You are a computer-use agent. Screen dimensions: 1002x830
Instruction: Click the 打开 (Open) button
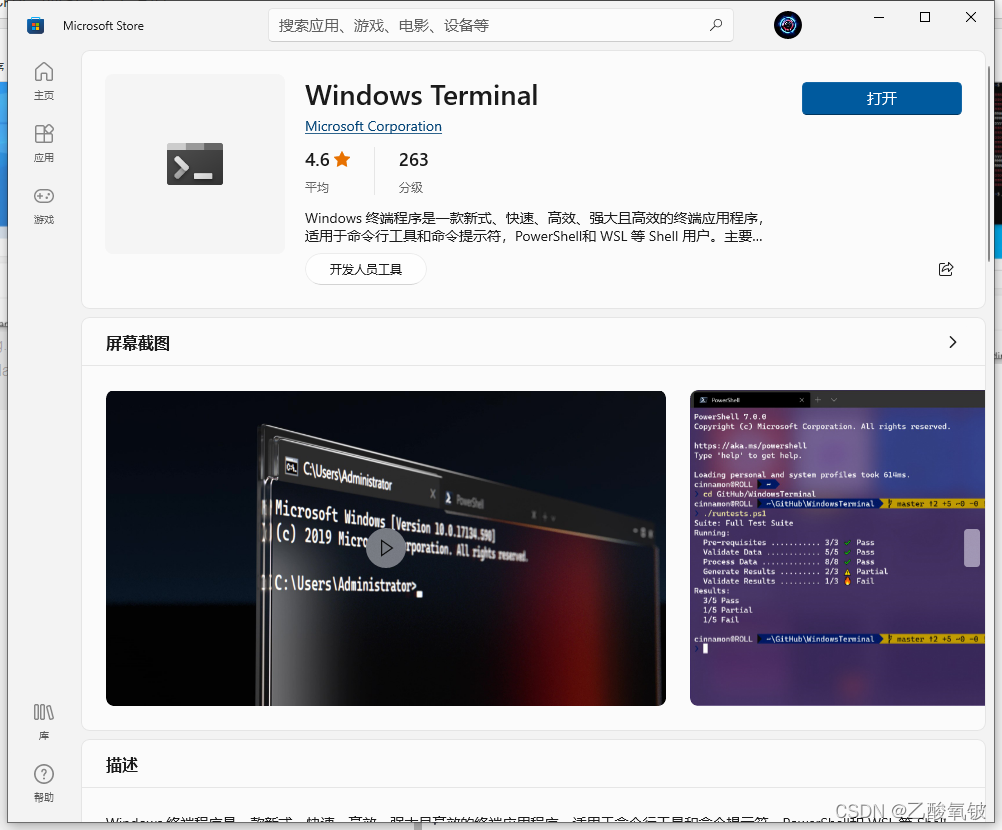coord(881,98)
